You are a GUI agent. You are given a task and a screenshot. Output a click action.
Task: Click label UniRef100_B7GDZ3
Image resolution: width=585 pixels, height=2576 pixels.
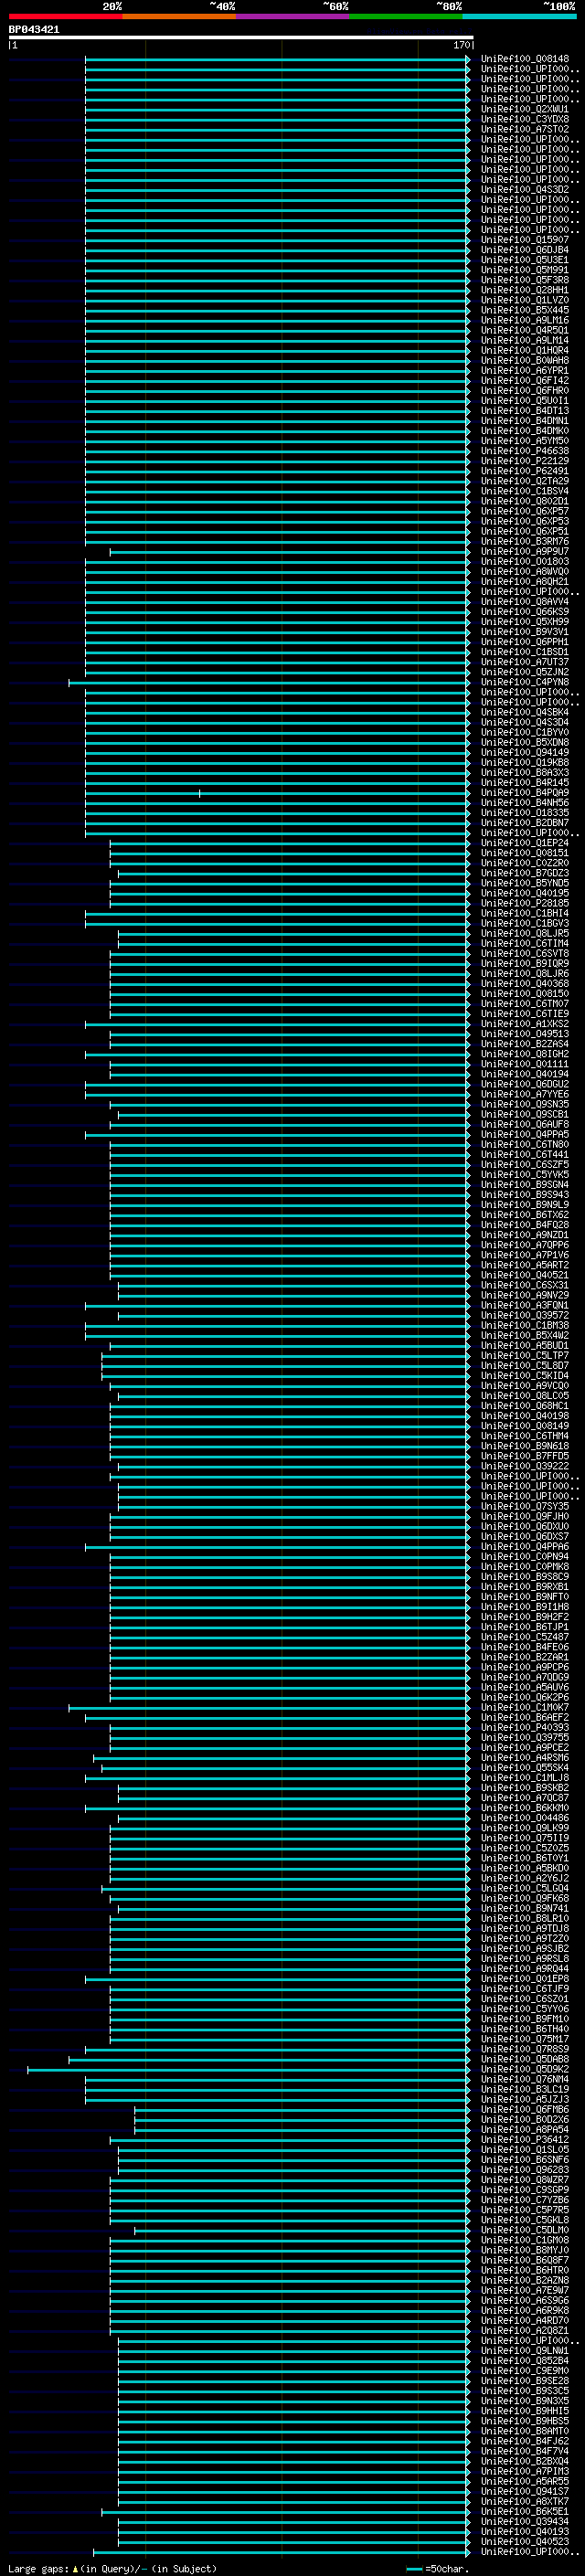525,873
